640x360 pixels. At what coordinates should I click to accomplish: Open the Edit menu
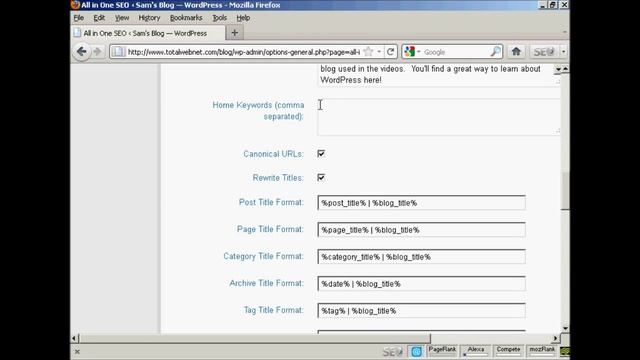[x=99, y=18]
